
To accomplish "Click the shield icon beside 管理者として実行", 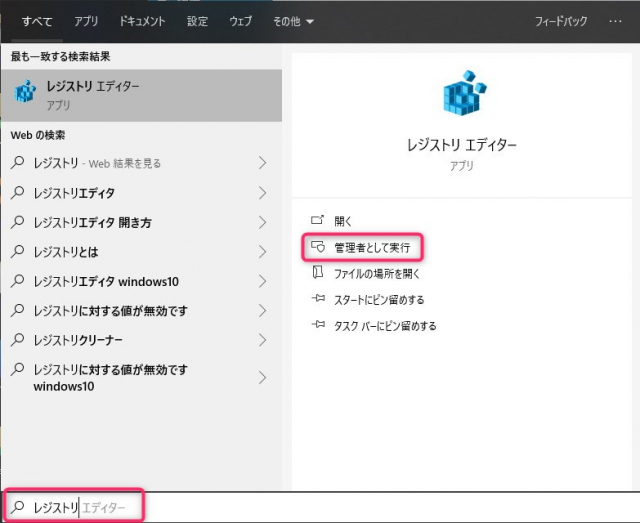I will point(318,247).
